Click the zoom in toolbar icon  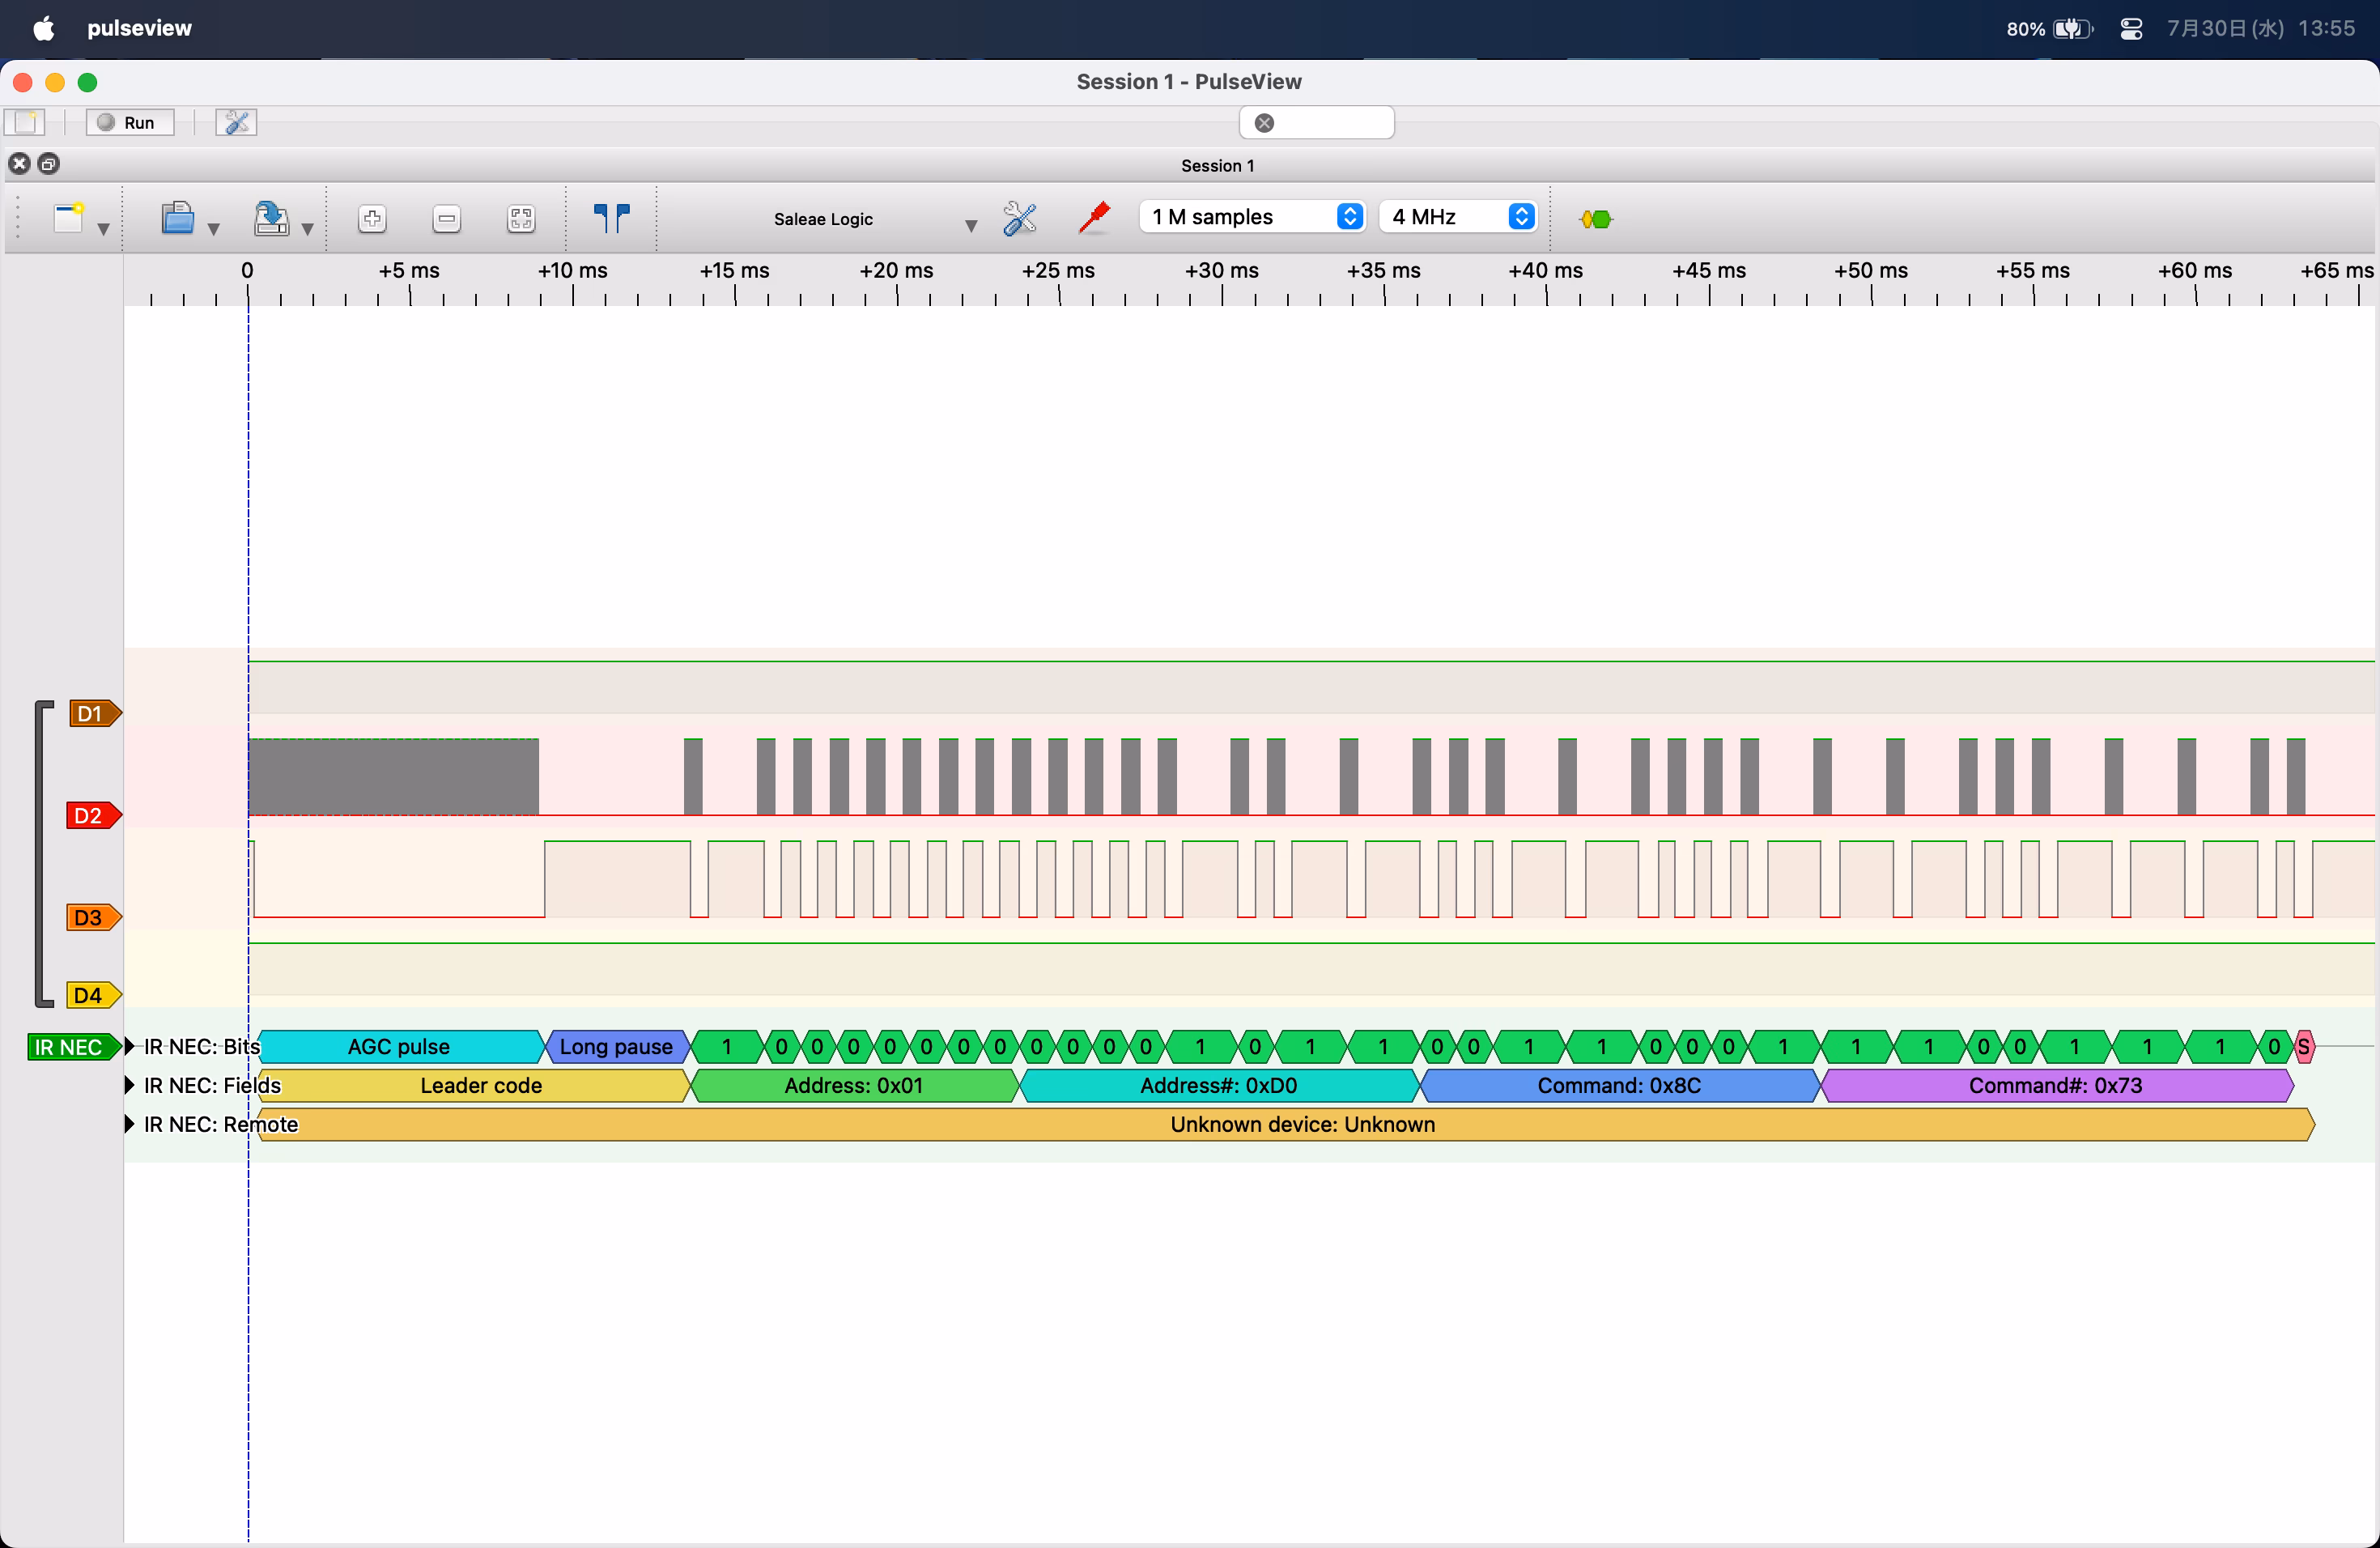(x=372, y=219)
